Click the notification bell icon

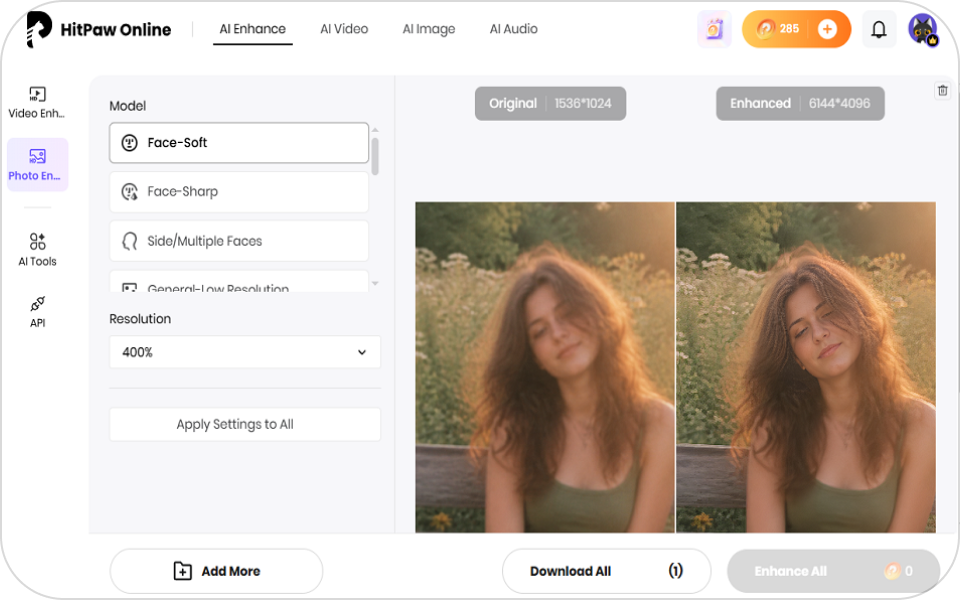click(x=879, y=29)
